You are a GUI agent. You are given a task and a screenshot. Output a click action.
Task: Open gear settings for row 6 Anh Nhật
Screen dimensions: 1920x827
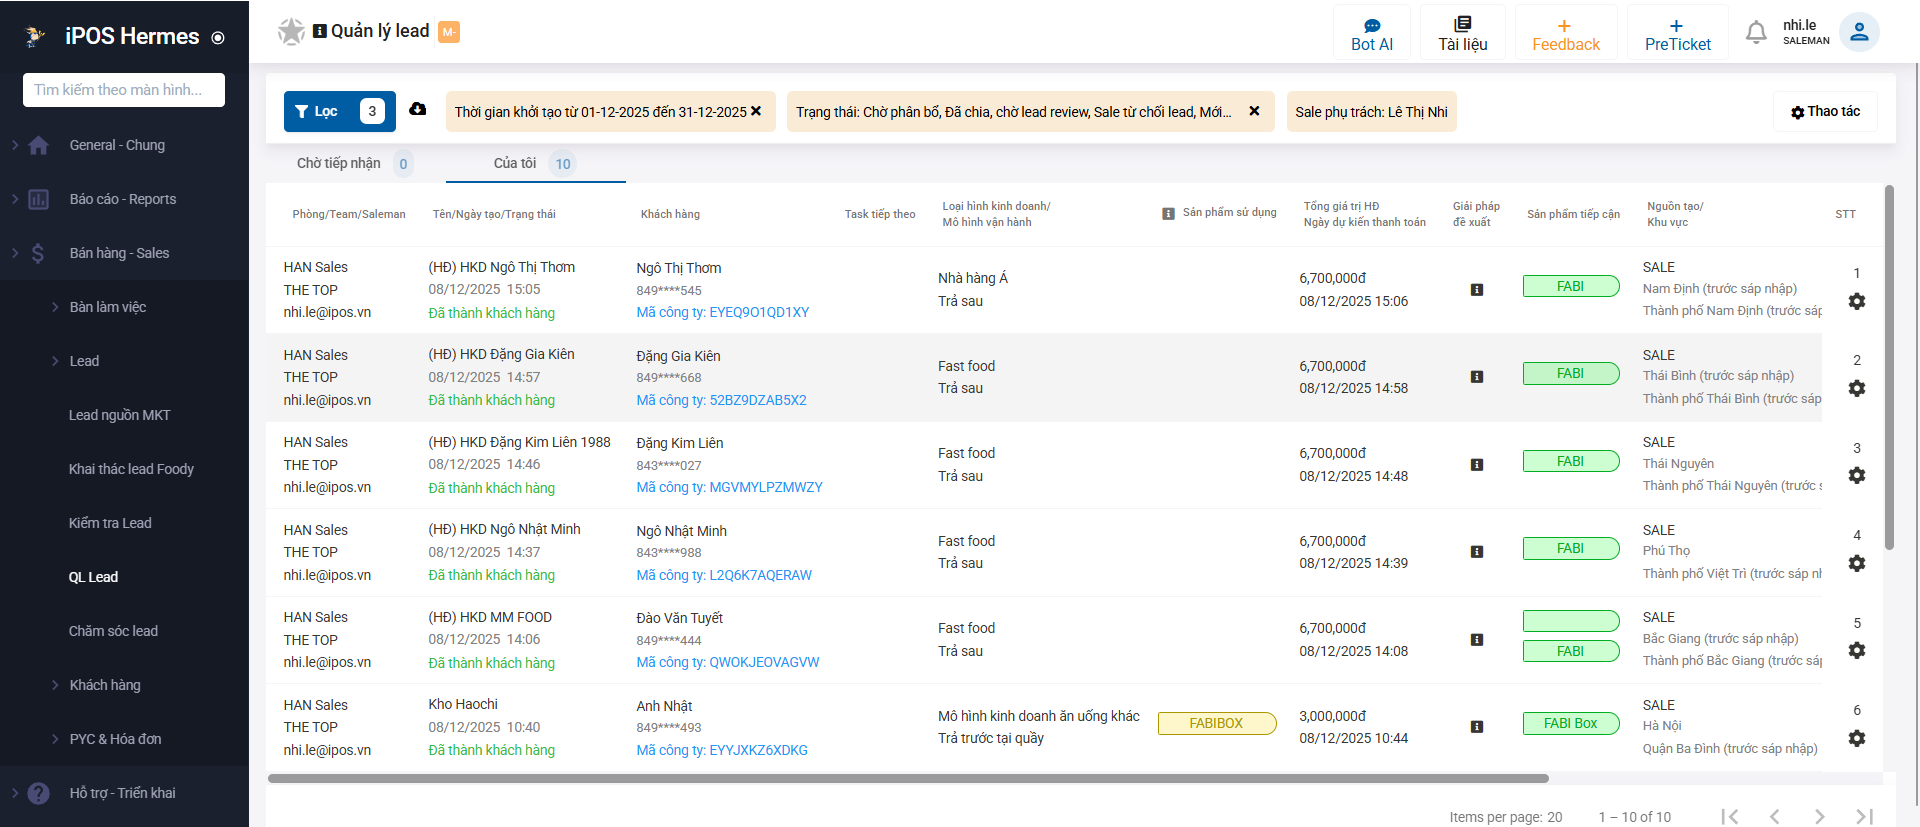tap(1857, 738)
